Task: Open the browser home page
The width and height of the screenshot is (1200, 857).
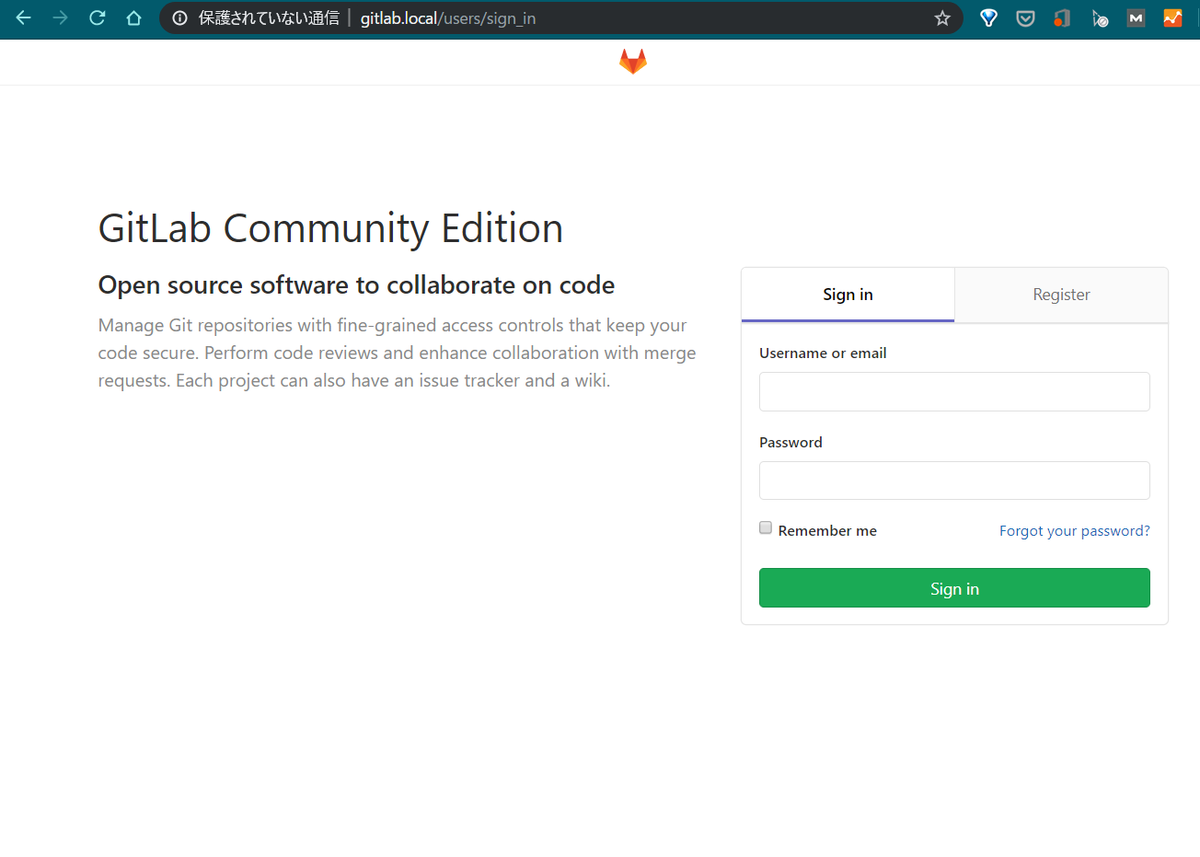Action: [134, 18]
